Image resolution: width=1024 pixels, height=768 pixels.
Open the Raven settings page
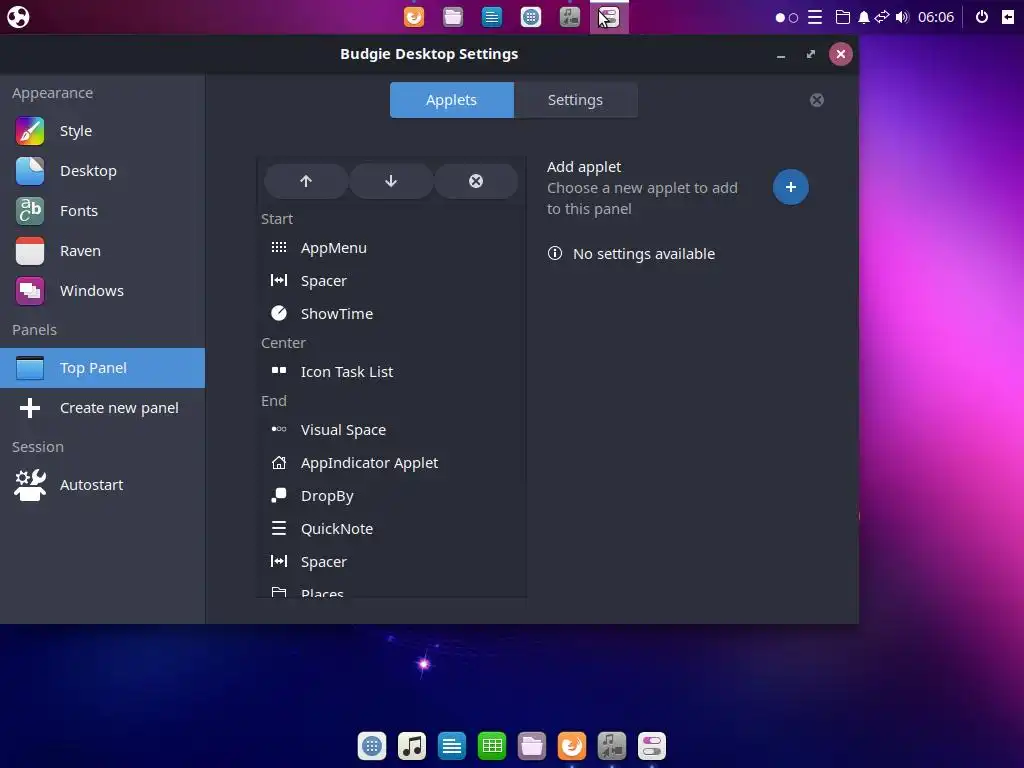[x=103, y=251]
